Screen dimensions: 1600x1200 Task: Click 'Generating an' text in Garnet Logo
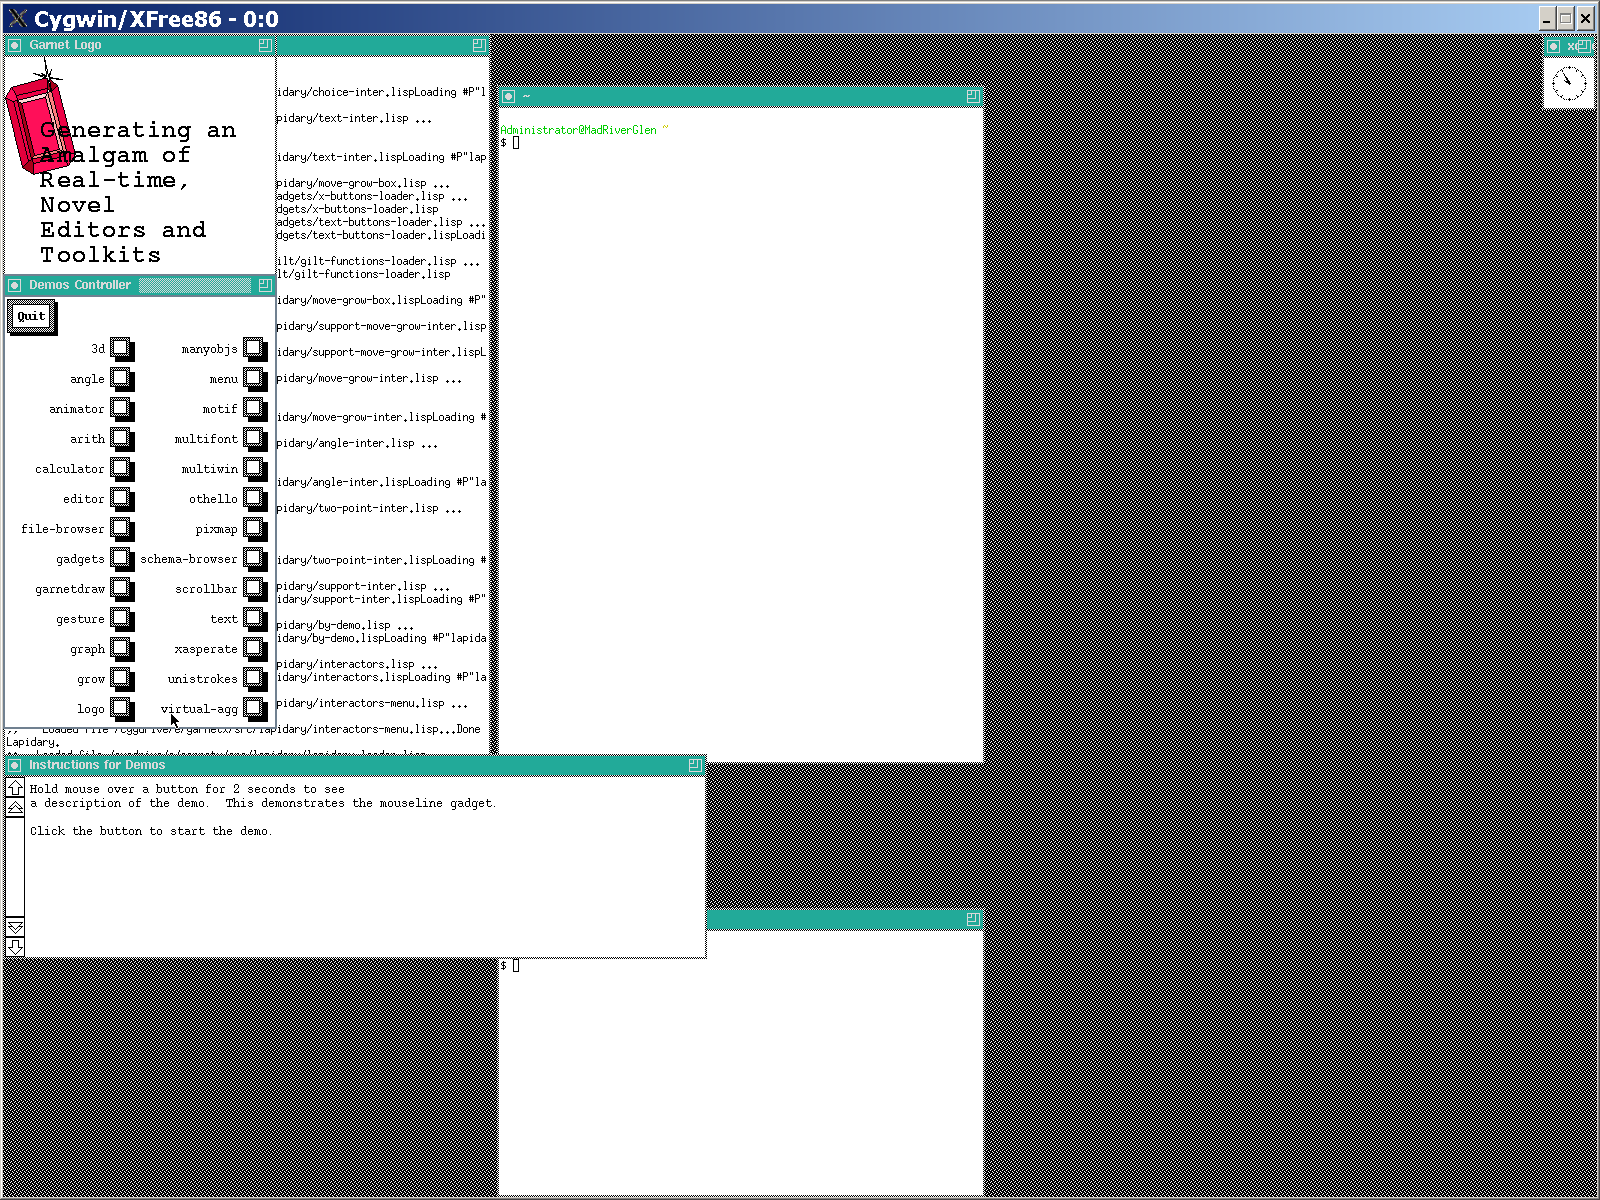tap(138, 130)
